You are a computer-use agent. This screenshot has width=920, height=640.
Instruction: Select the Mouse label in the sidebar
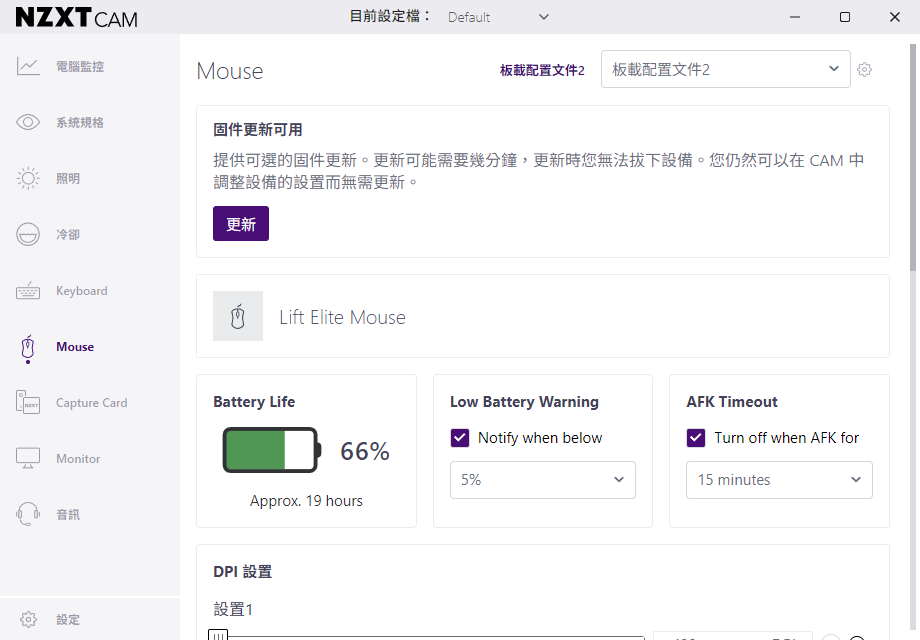pyautogui.click(x=75, y=347)
